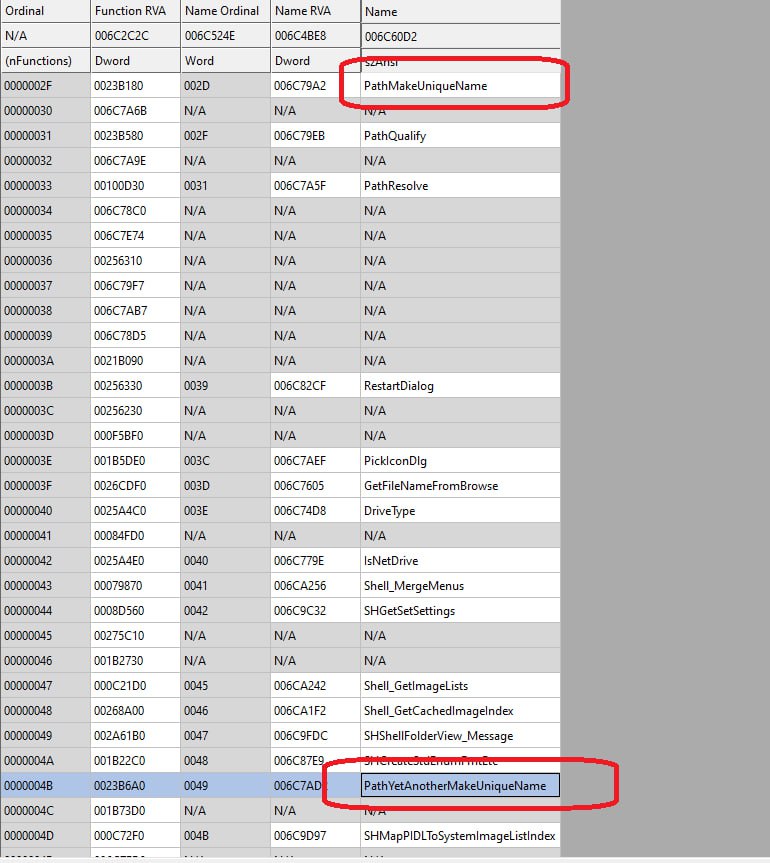Screen dimensions: 770x863
Task: Sort by the Function RVA column header
Action: 135,11
